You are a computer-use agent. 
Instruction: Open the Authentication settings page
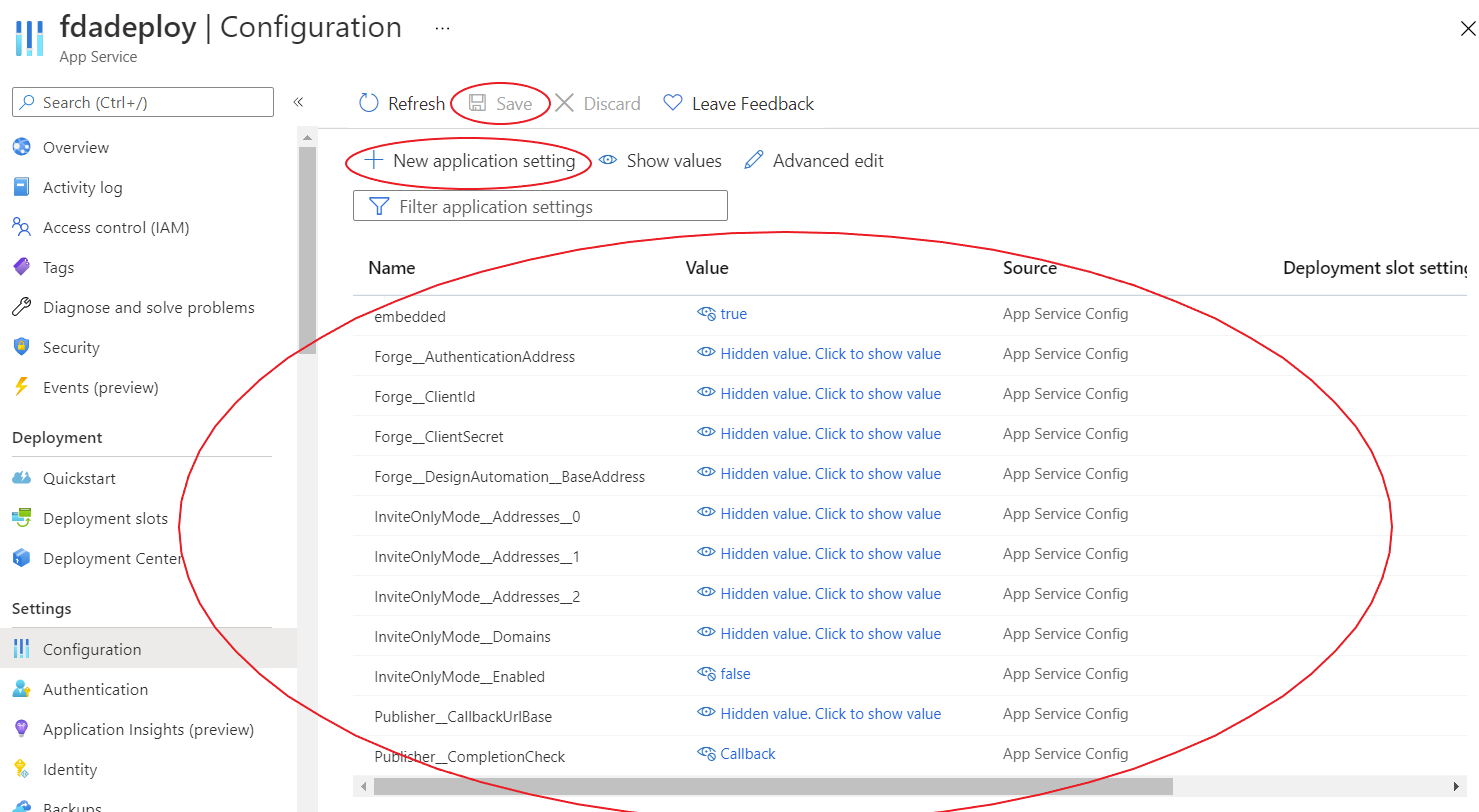(x=95, y=689)
